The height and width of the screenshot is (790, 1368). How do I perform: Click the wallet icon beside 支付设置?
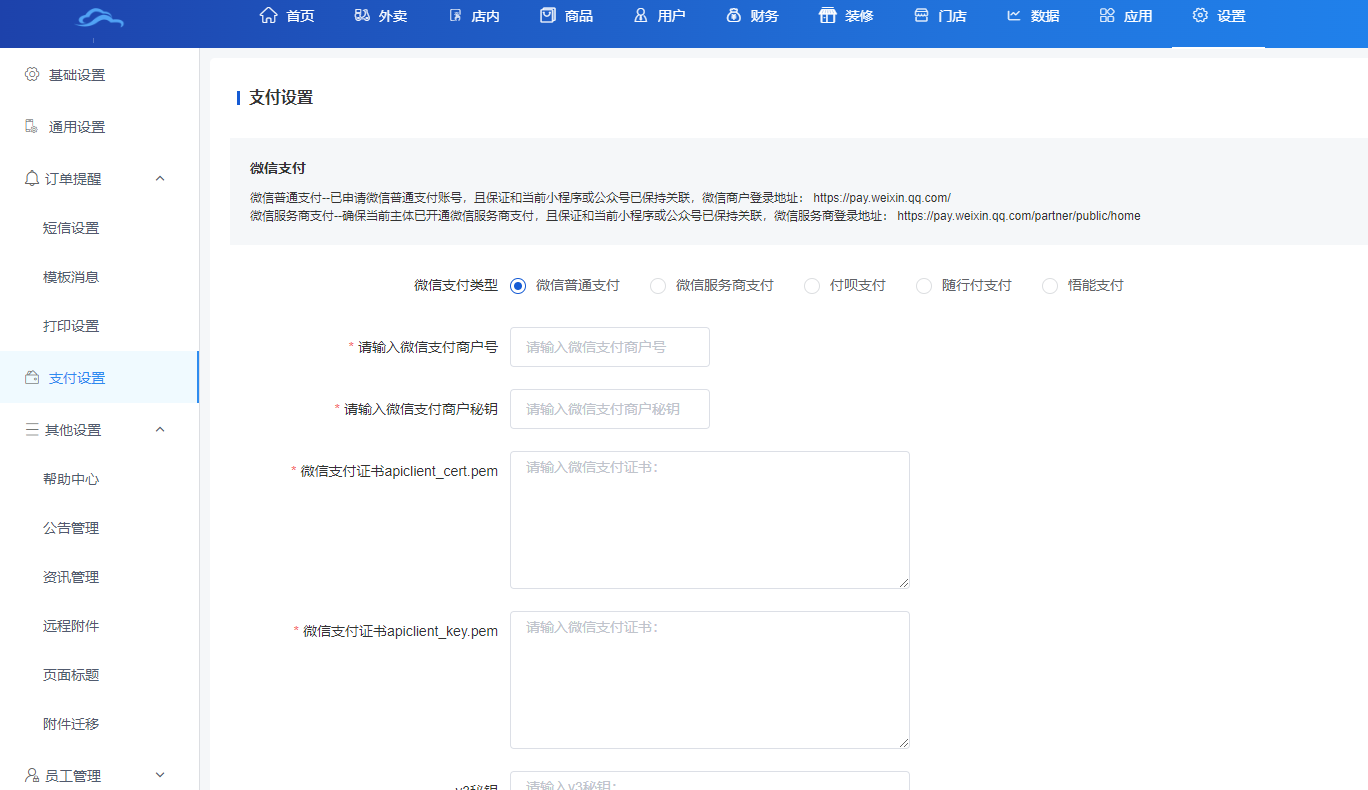[x=32, y=377]
